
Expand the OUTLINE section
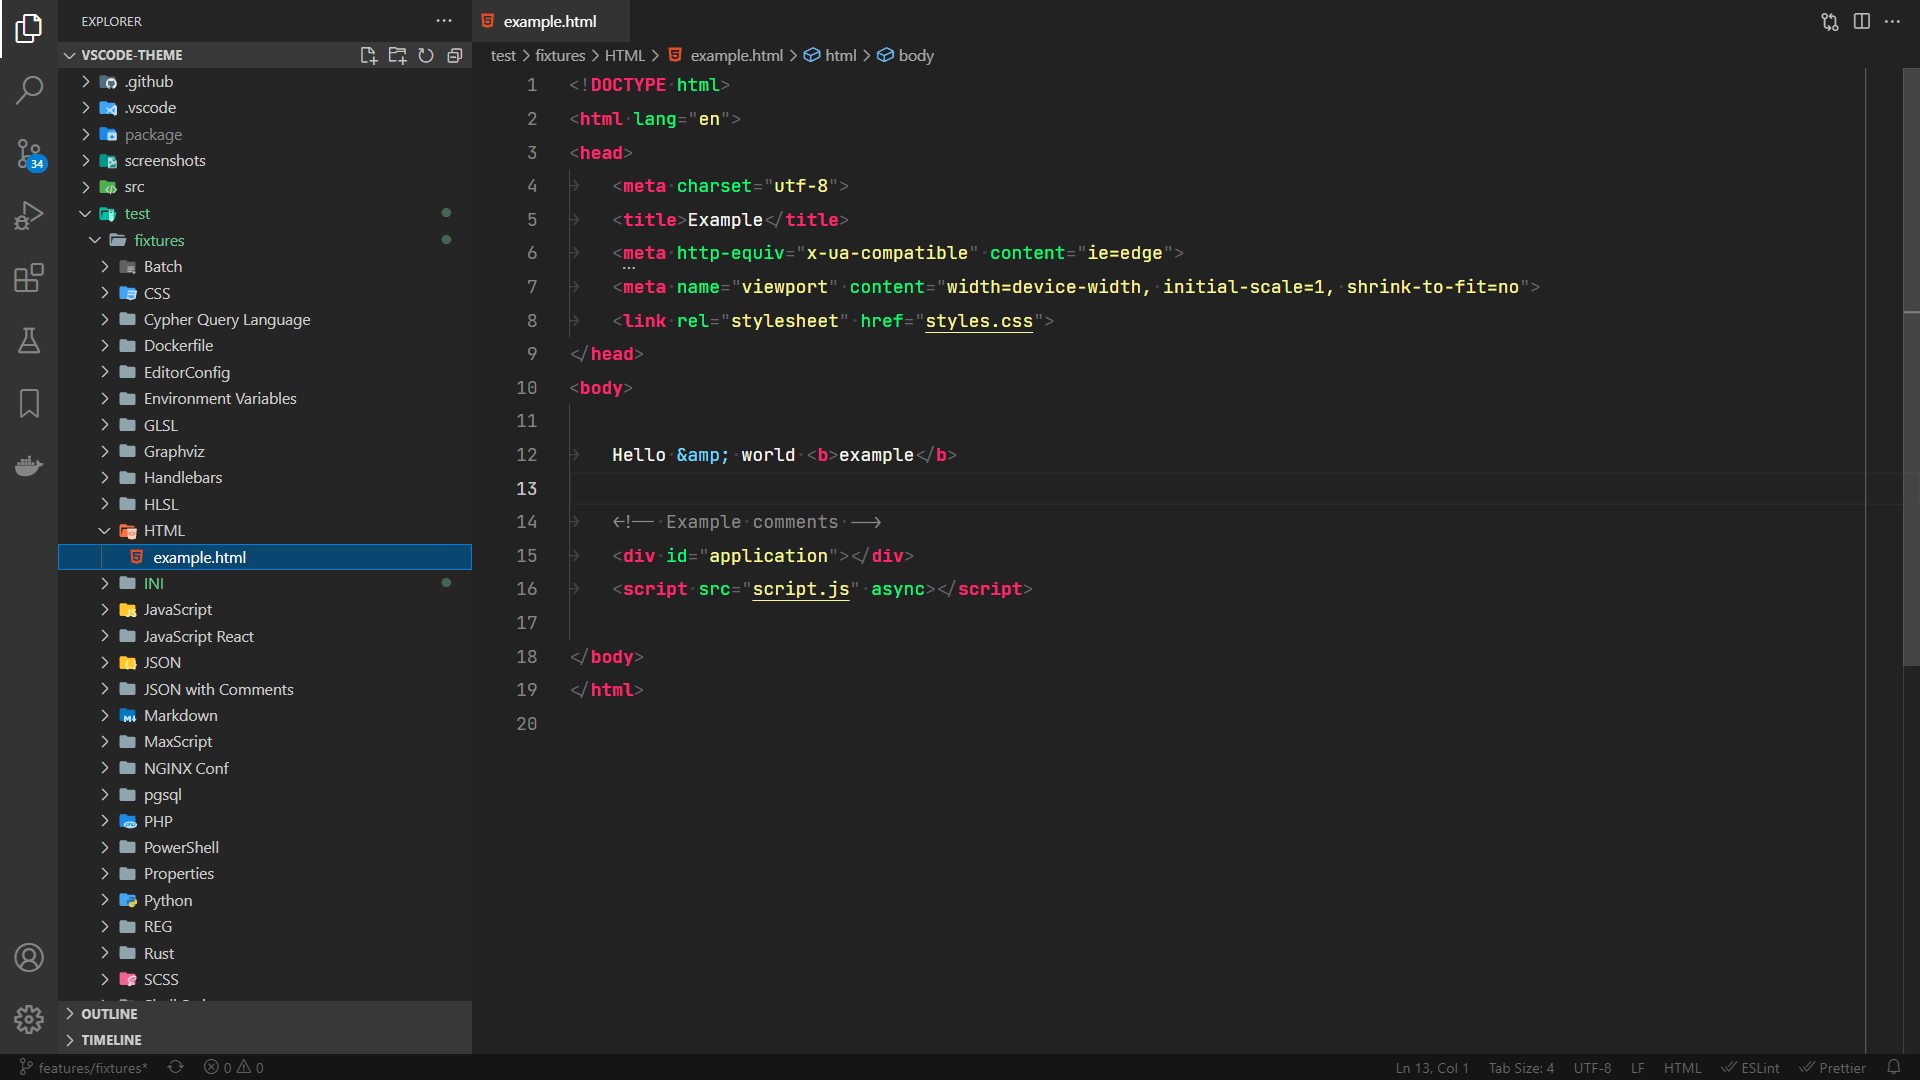pyautogui.click(x=109, y=1013)
